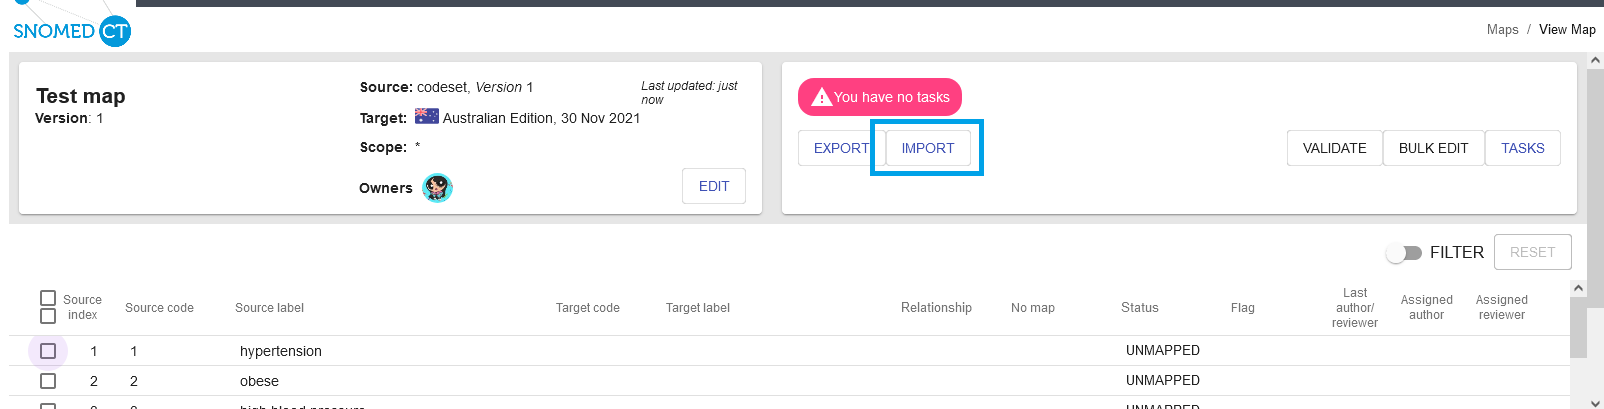Screen dimensions: 1604x409
Task: Sort by the Source code column header
Action: (x=159, y=308)
